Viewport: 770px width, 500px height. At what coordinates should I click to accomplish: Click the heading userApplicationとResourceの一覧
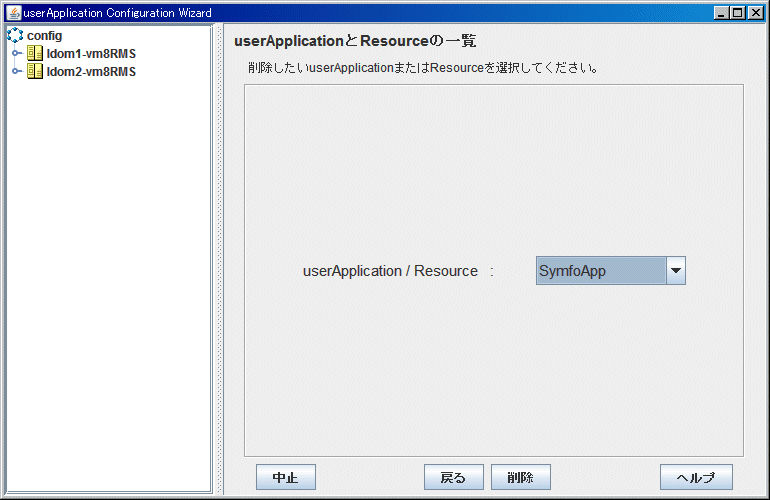click(x=355, y=41)
